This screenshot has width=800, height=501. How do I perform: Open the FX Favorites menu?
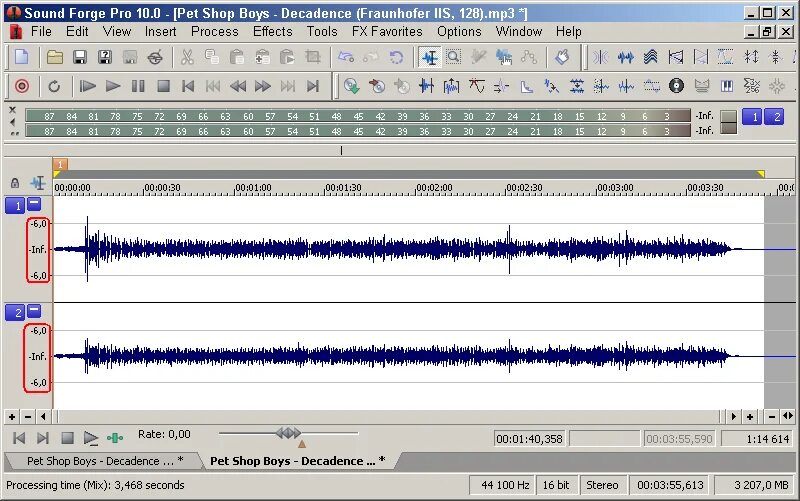tap(387, 32)
